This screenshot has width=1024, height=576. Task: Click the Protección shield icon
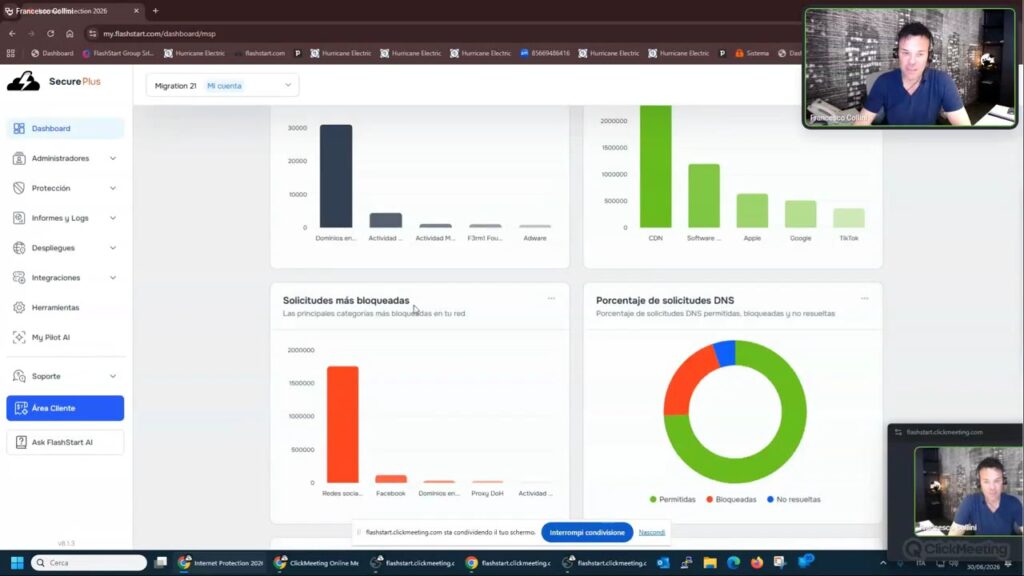(x=19, y=188)
